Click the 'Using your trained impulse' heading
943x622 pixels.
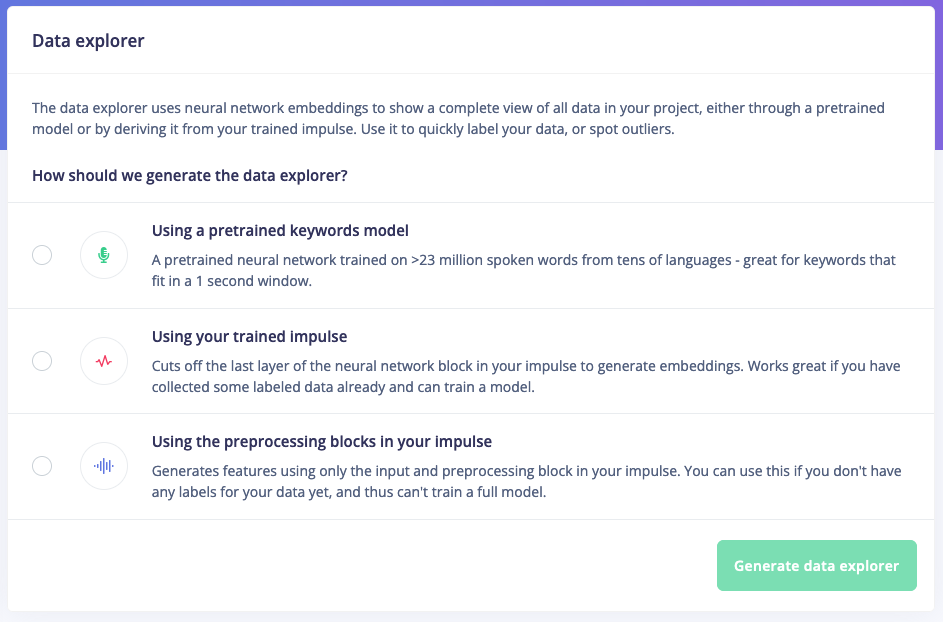(249, 336)
